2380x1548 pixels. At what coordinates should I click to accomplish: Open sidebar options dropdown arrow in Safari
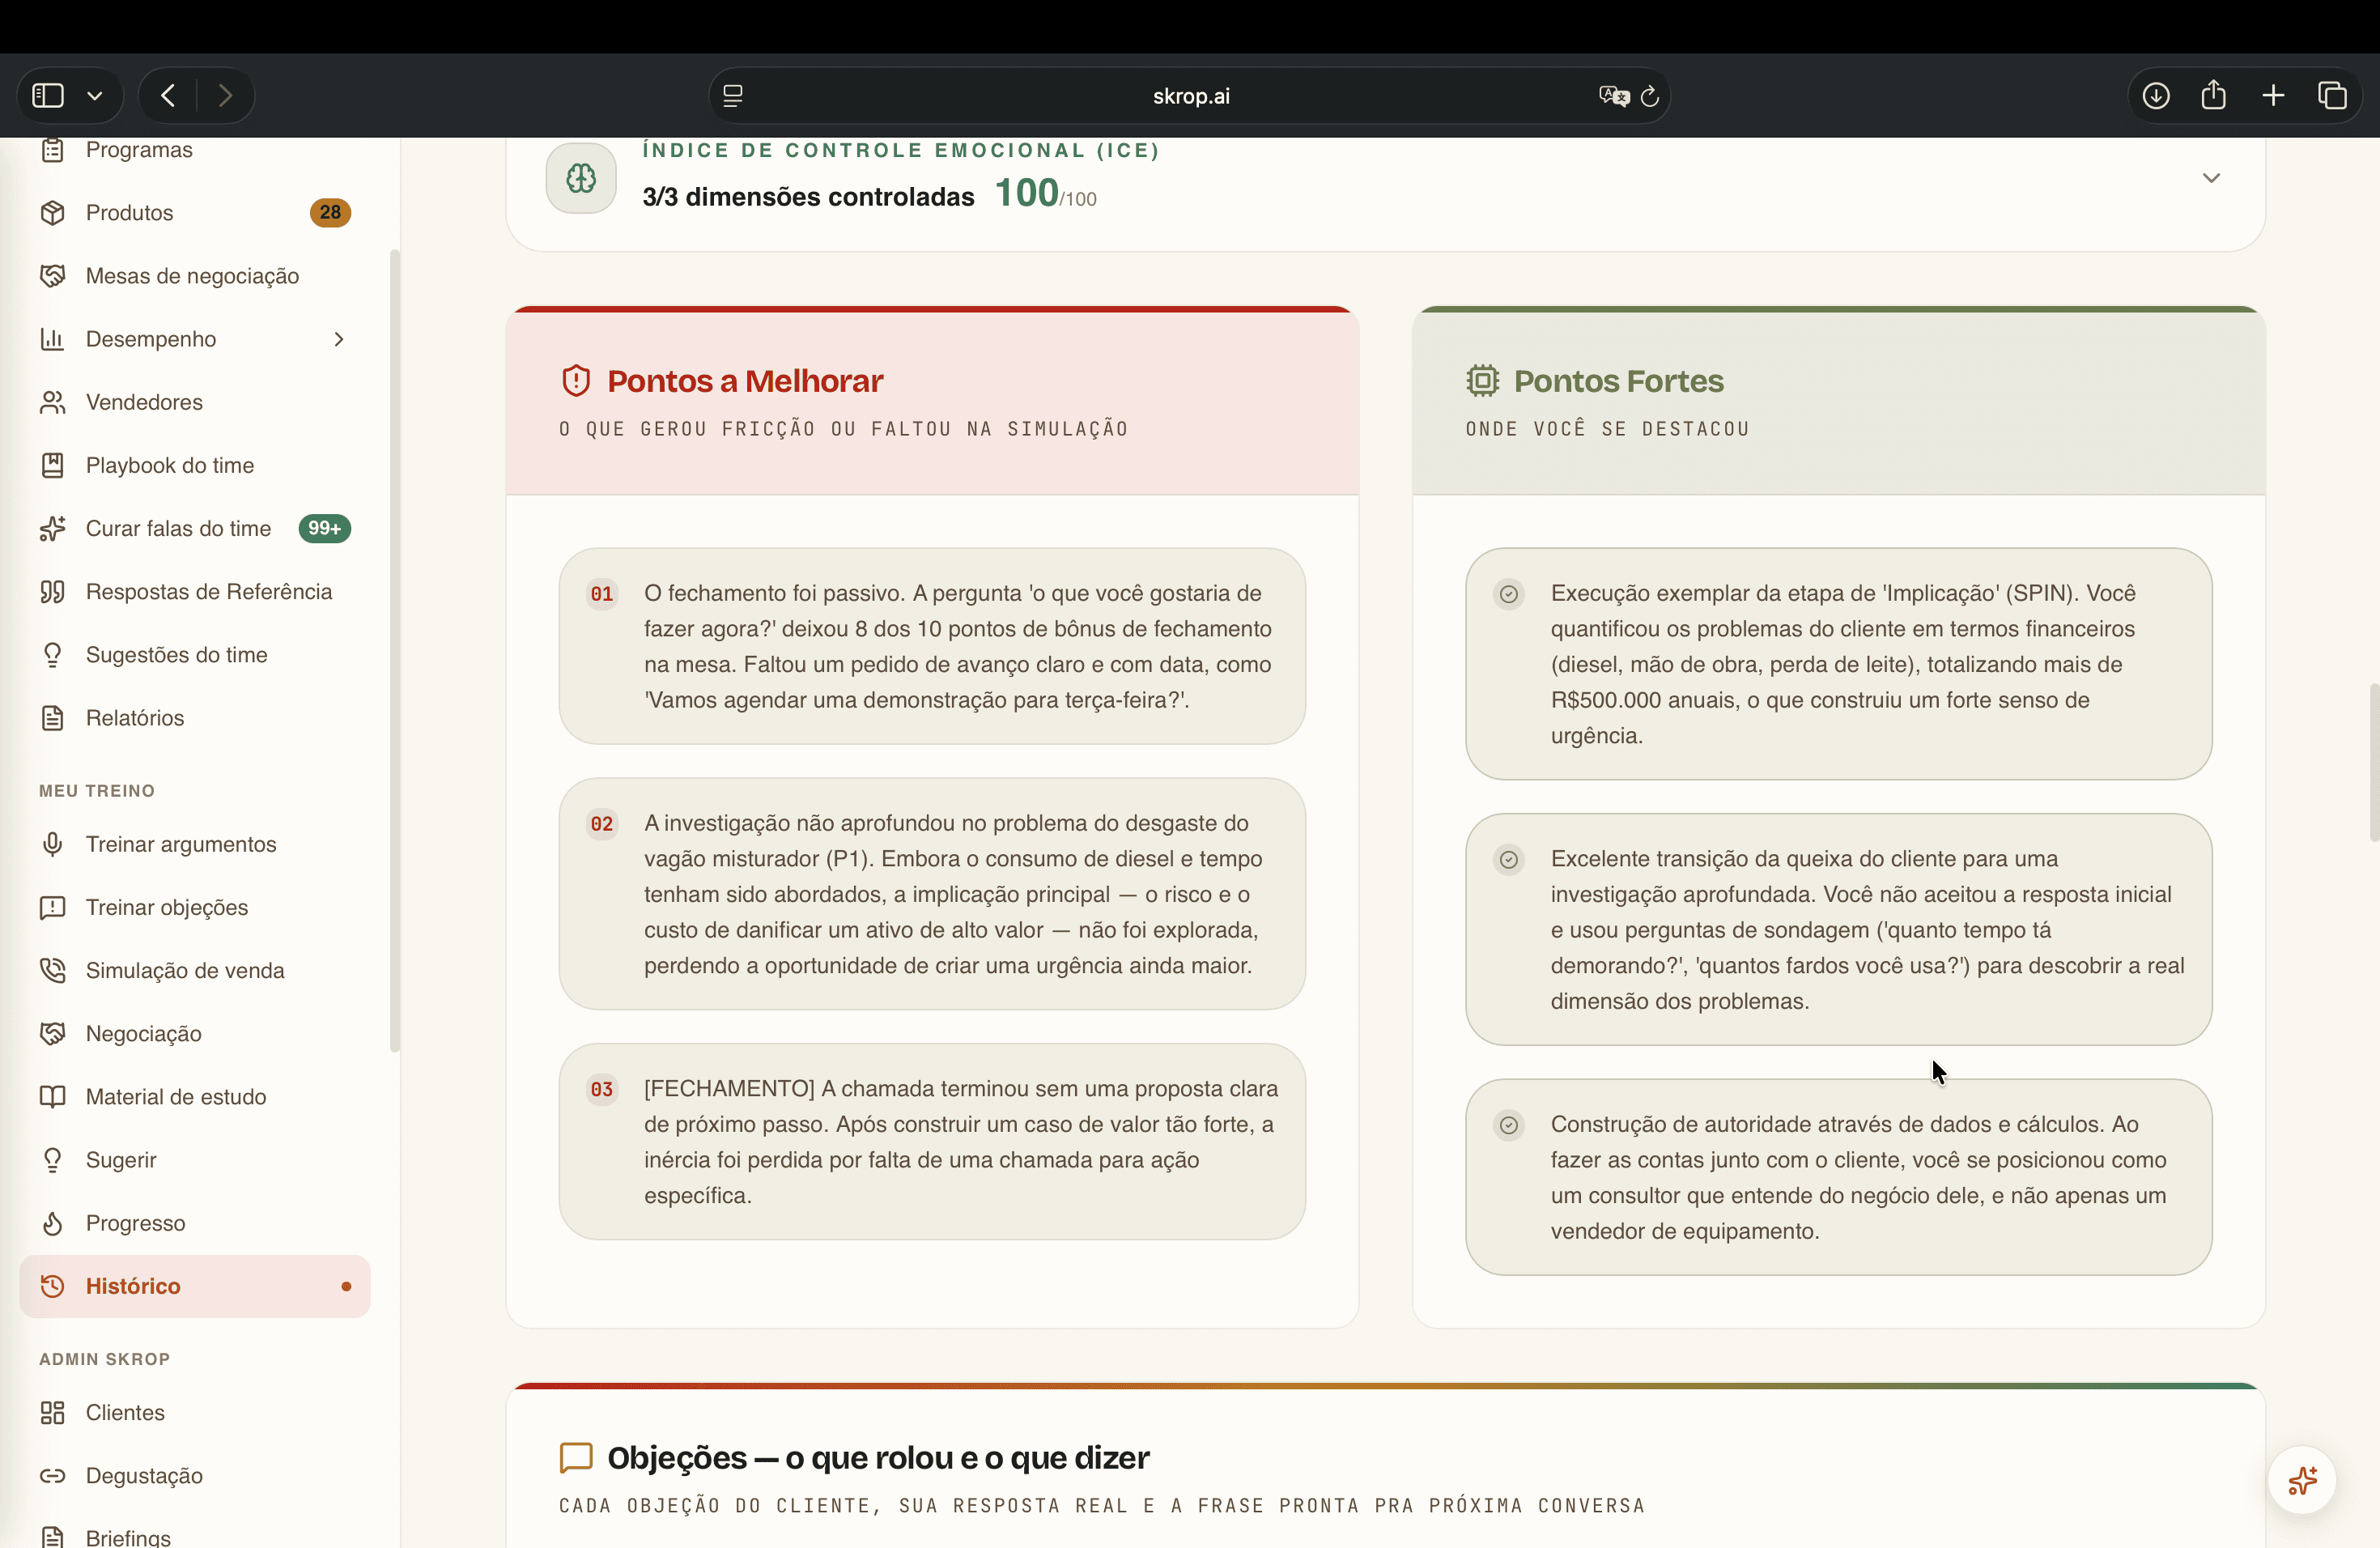95,96
